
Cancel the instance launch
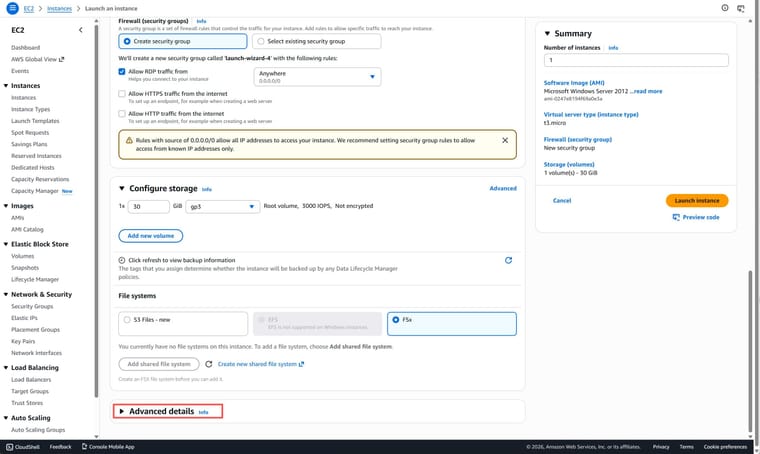562,201
